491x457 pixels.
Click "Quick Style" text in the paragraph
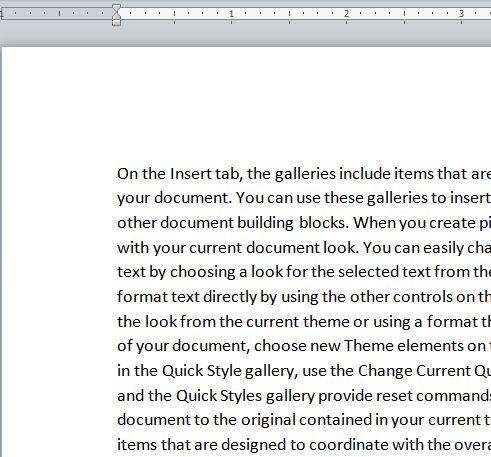[x=202, y=371]
